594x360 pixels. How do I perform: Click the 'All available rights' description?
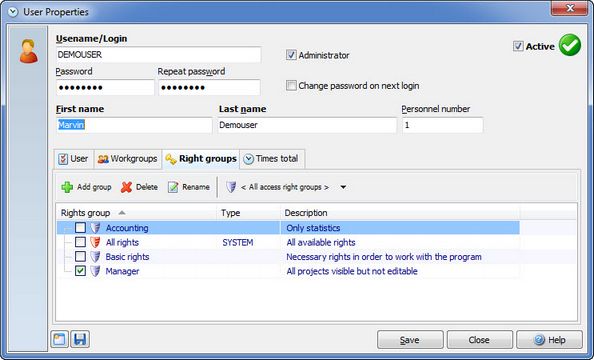point(321,242)
